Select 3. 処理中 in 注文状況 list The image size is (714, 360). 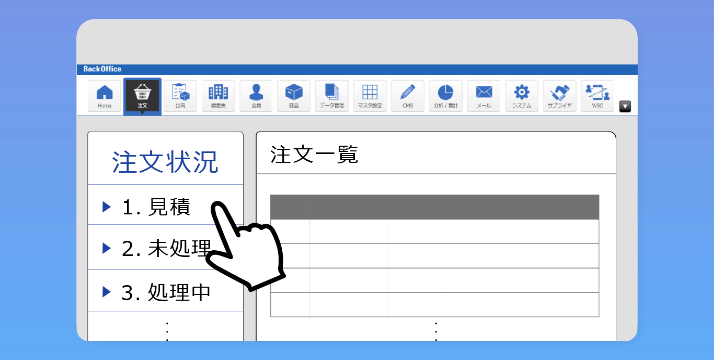(165, 292)
